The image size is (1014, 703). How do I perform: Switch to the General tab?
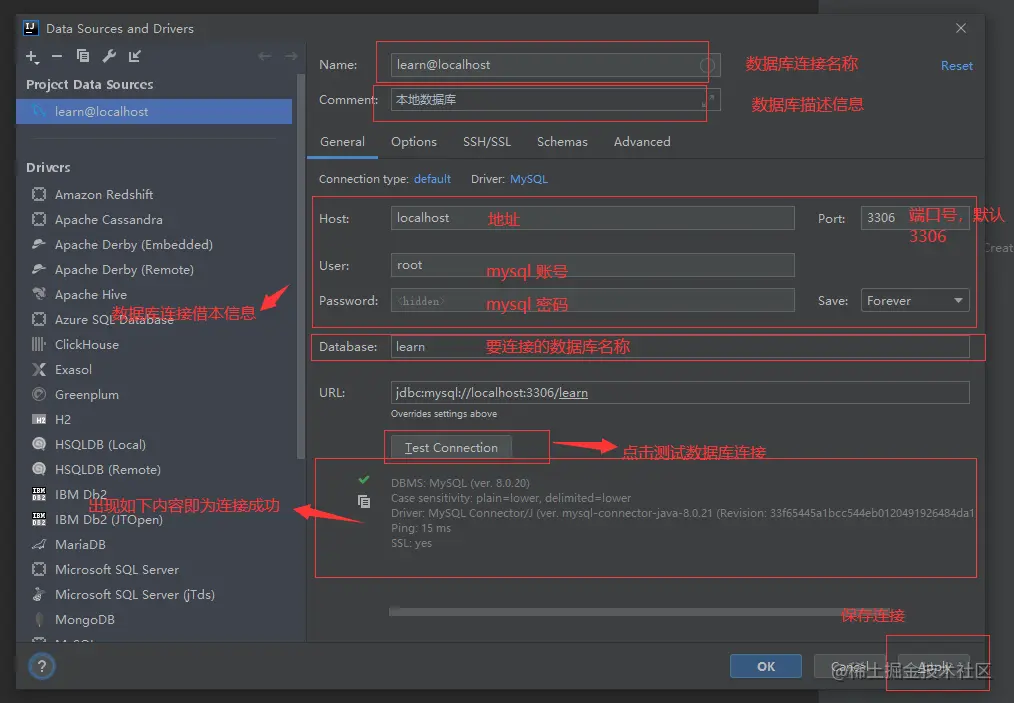pos(342,142)
